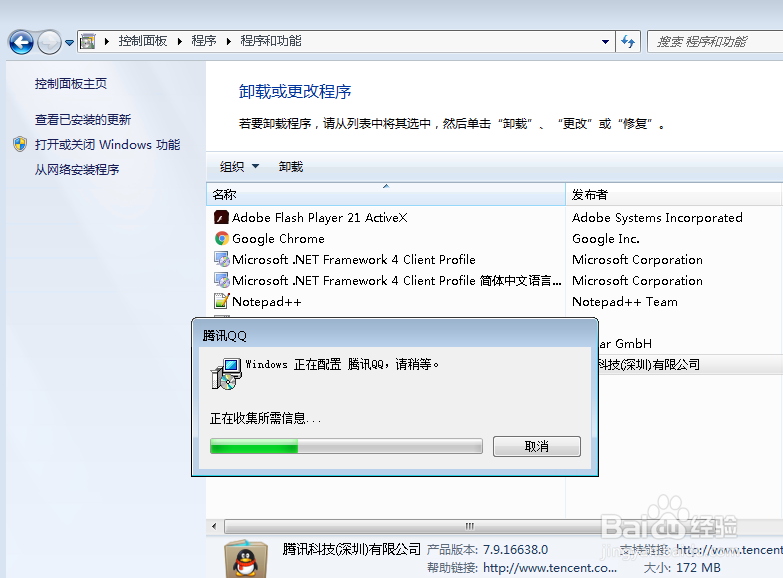Select the Notepad++ entry
783x578 pixels.
tap(267, 301)
